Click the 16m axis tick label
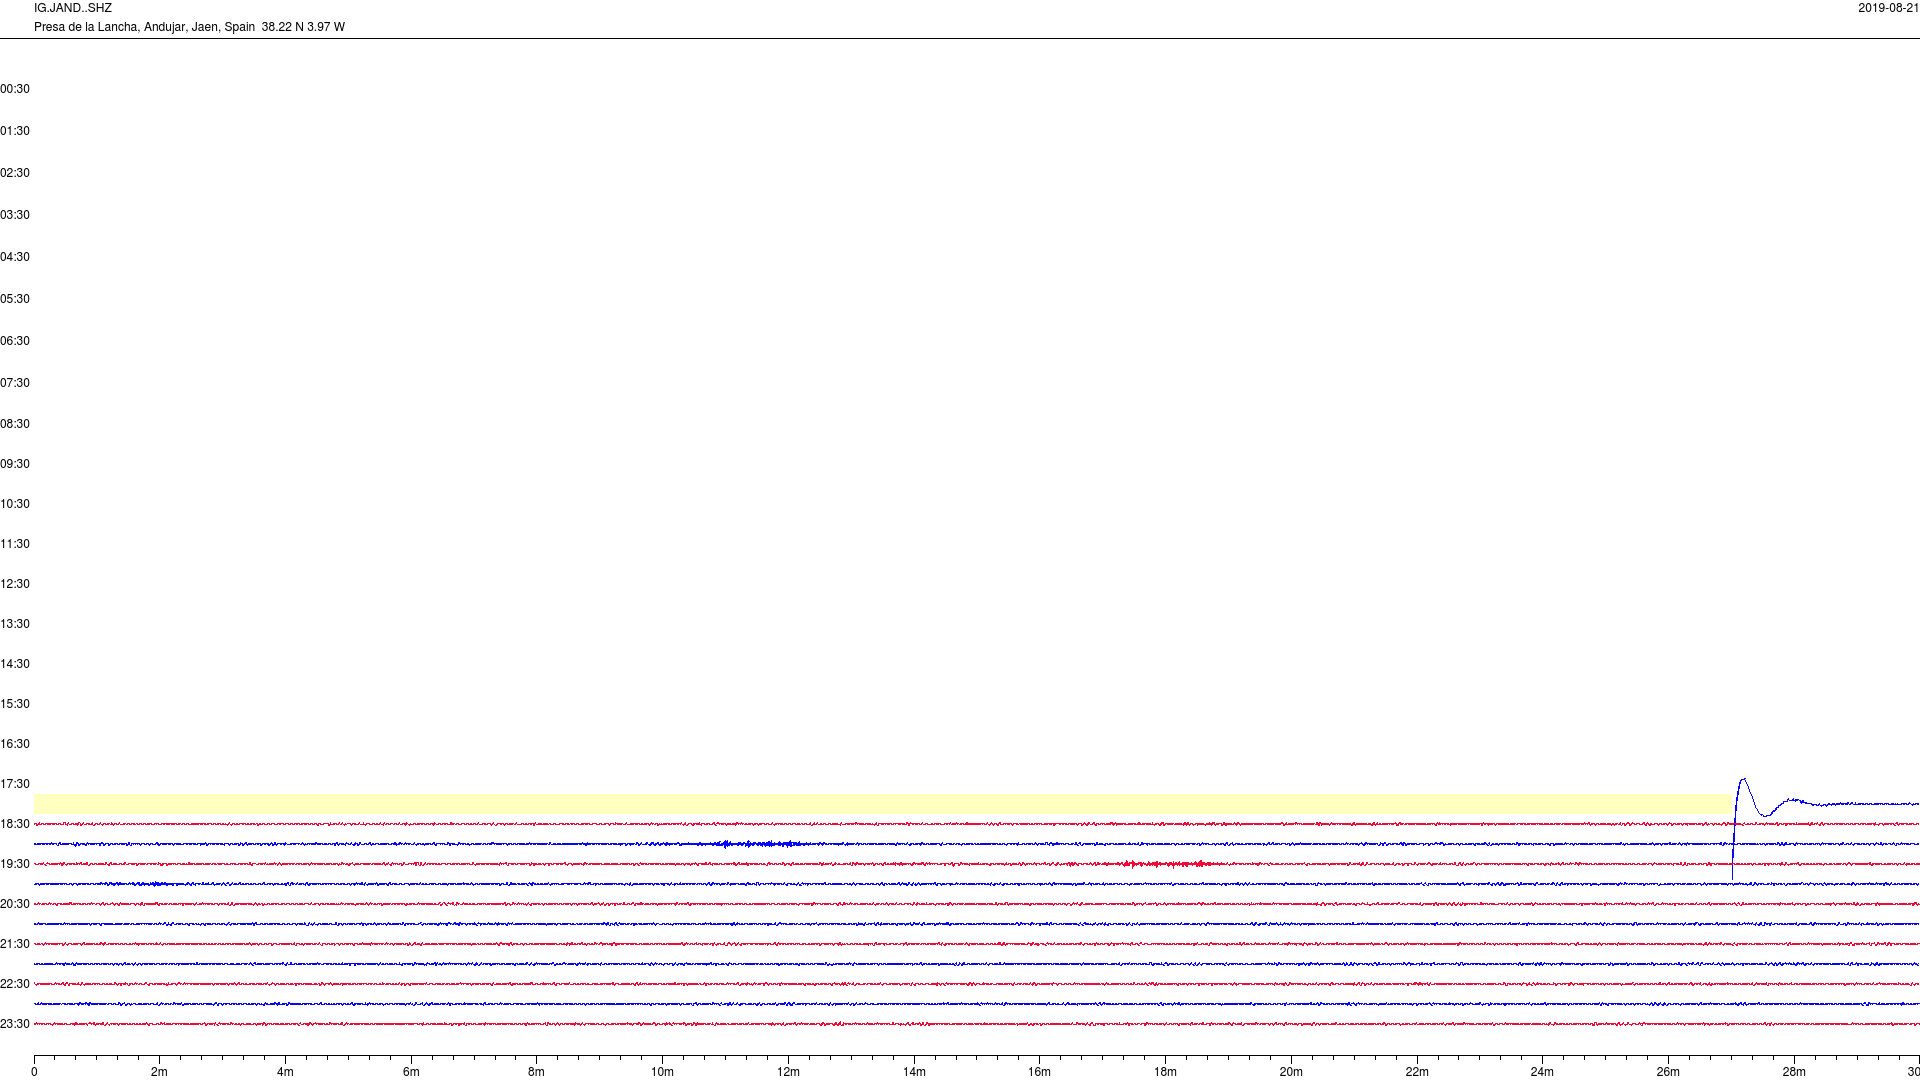The width and height of the screenshot is (1920, 1080). click(x=1039, y=1072)
